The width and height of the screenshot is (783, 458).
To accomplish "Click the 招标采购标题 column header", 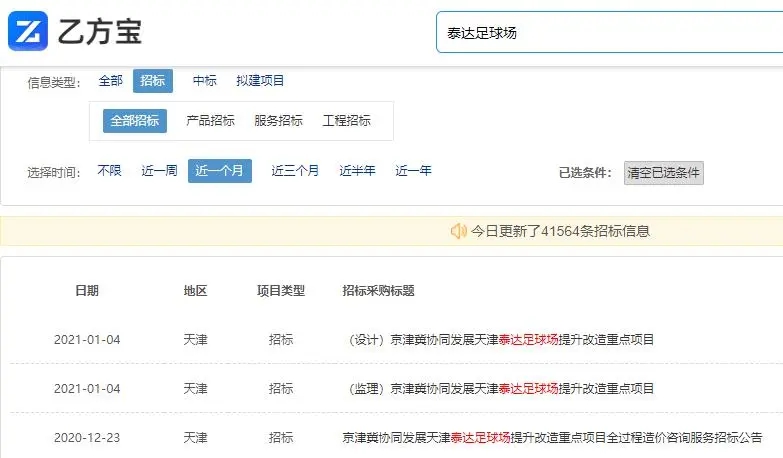I will click(379, 291).
